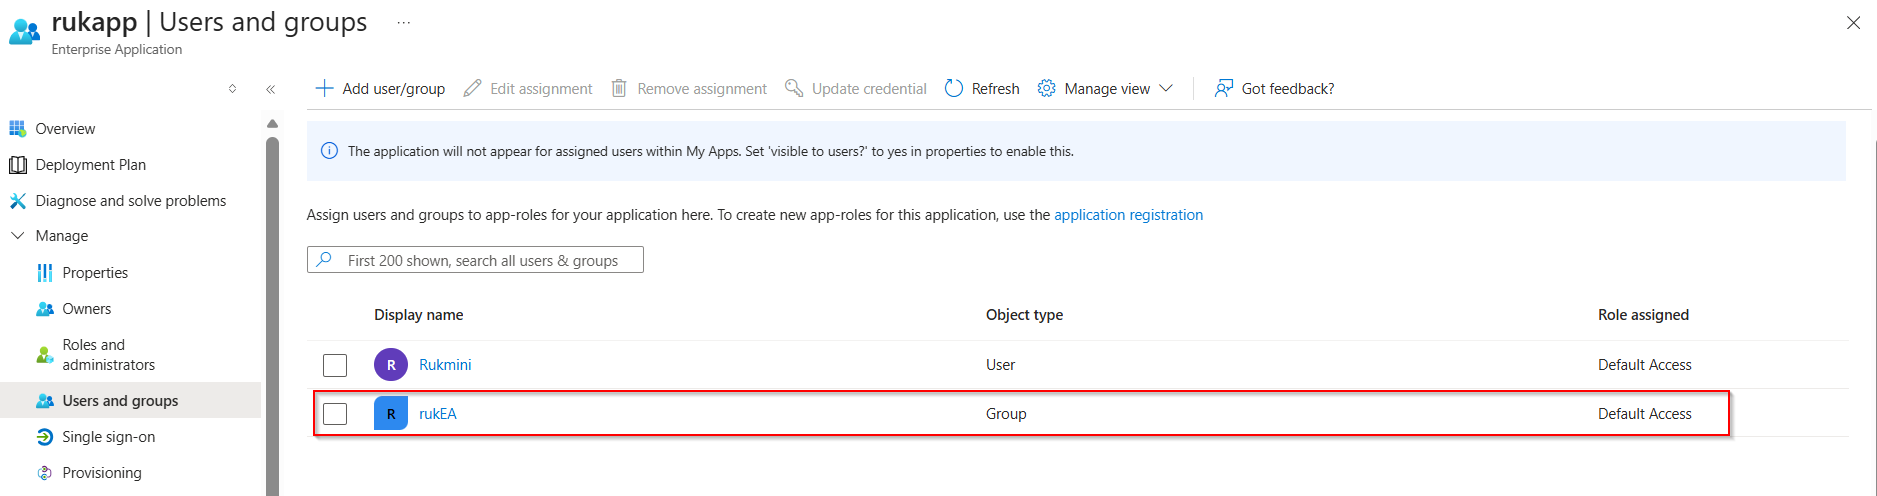
Task: Click the Manage view gear icon
Action: click(x=1046, y=88)
